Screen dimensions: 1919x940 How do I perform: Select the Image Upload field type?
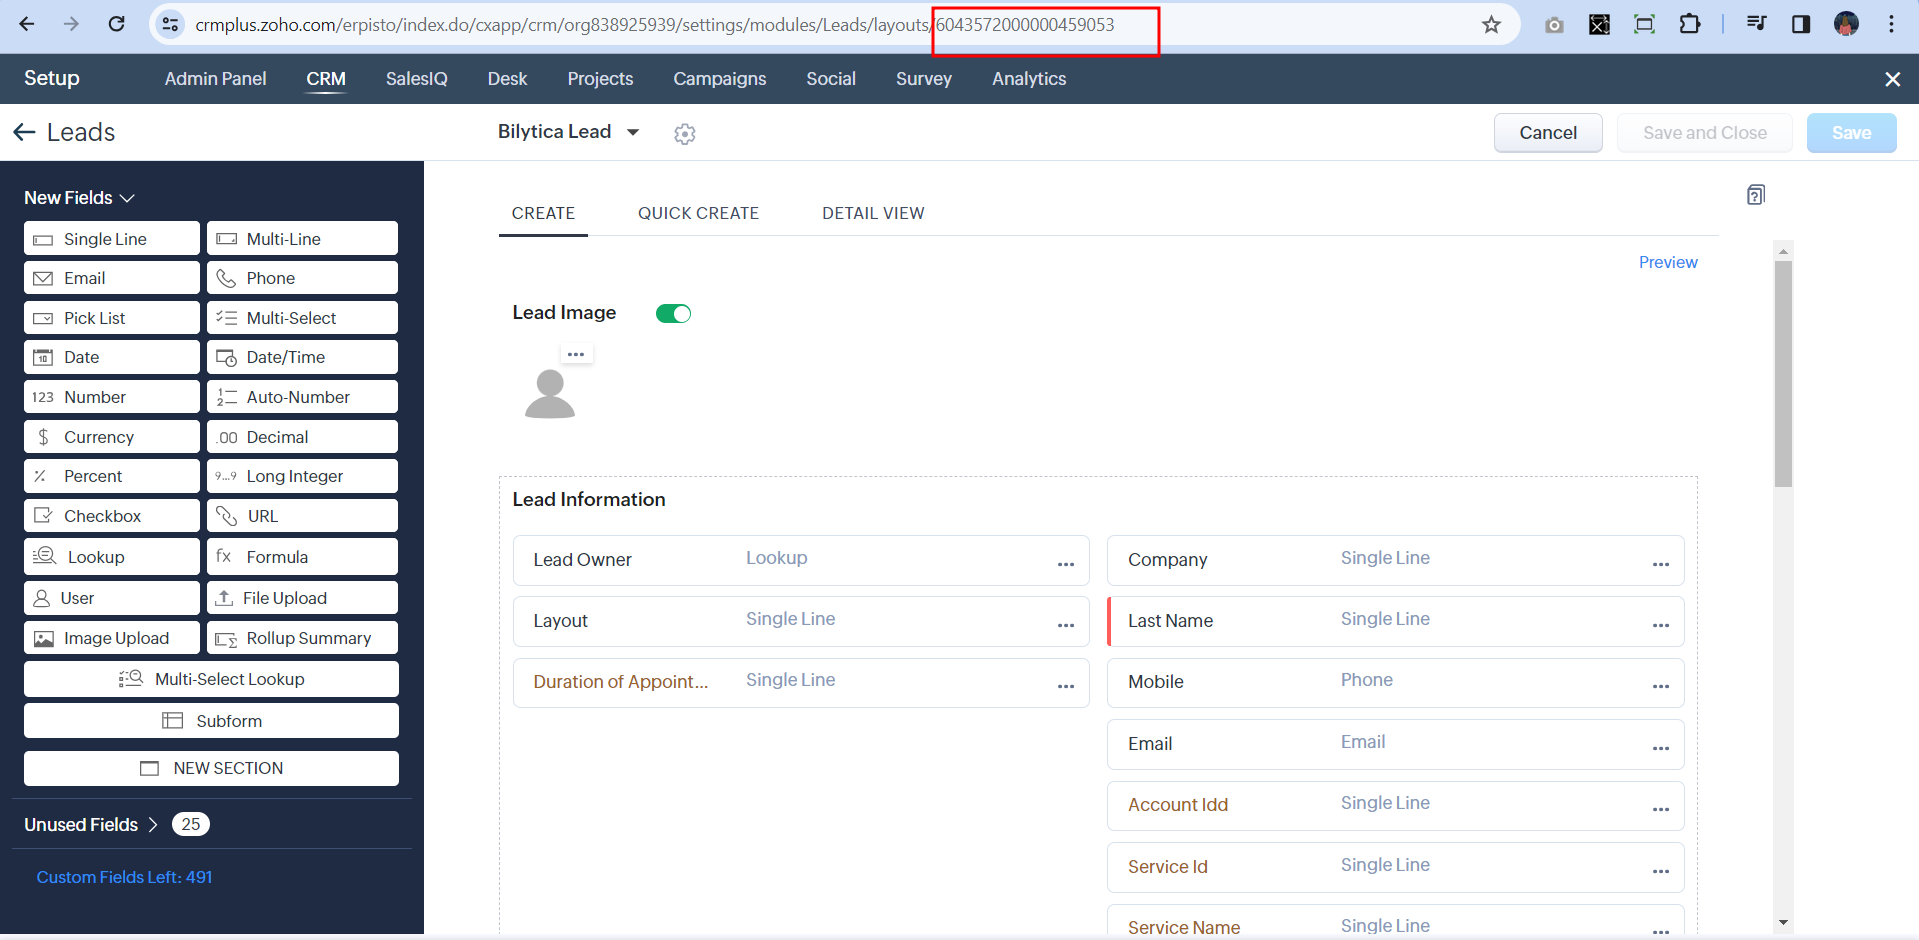pos(112,638)
